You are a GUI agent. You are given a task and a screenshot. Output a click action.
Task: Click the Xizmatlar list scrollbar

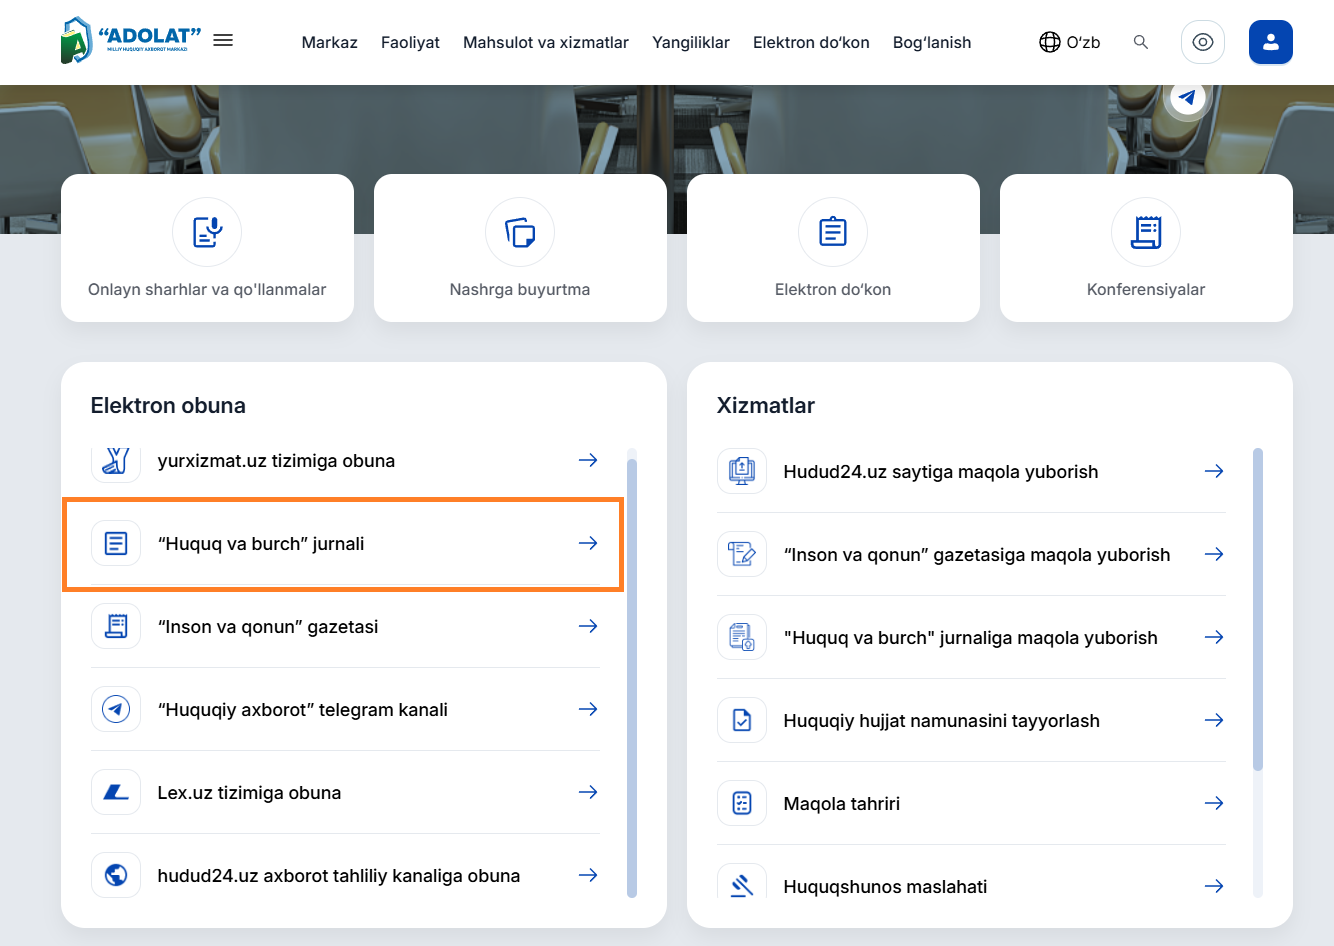[x=1258, y=610]
